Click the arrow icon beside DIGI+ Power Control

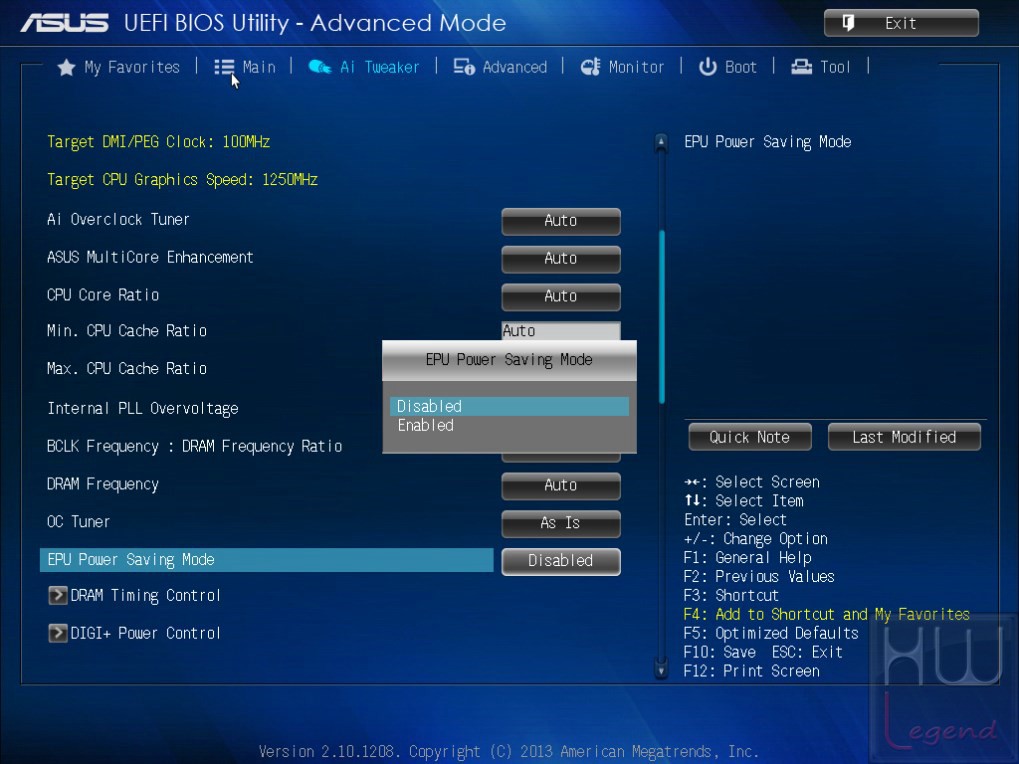point(58,633)
